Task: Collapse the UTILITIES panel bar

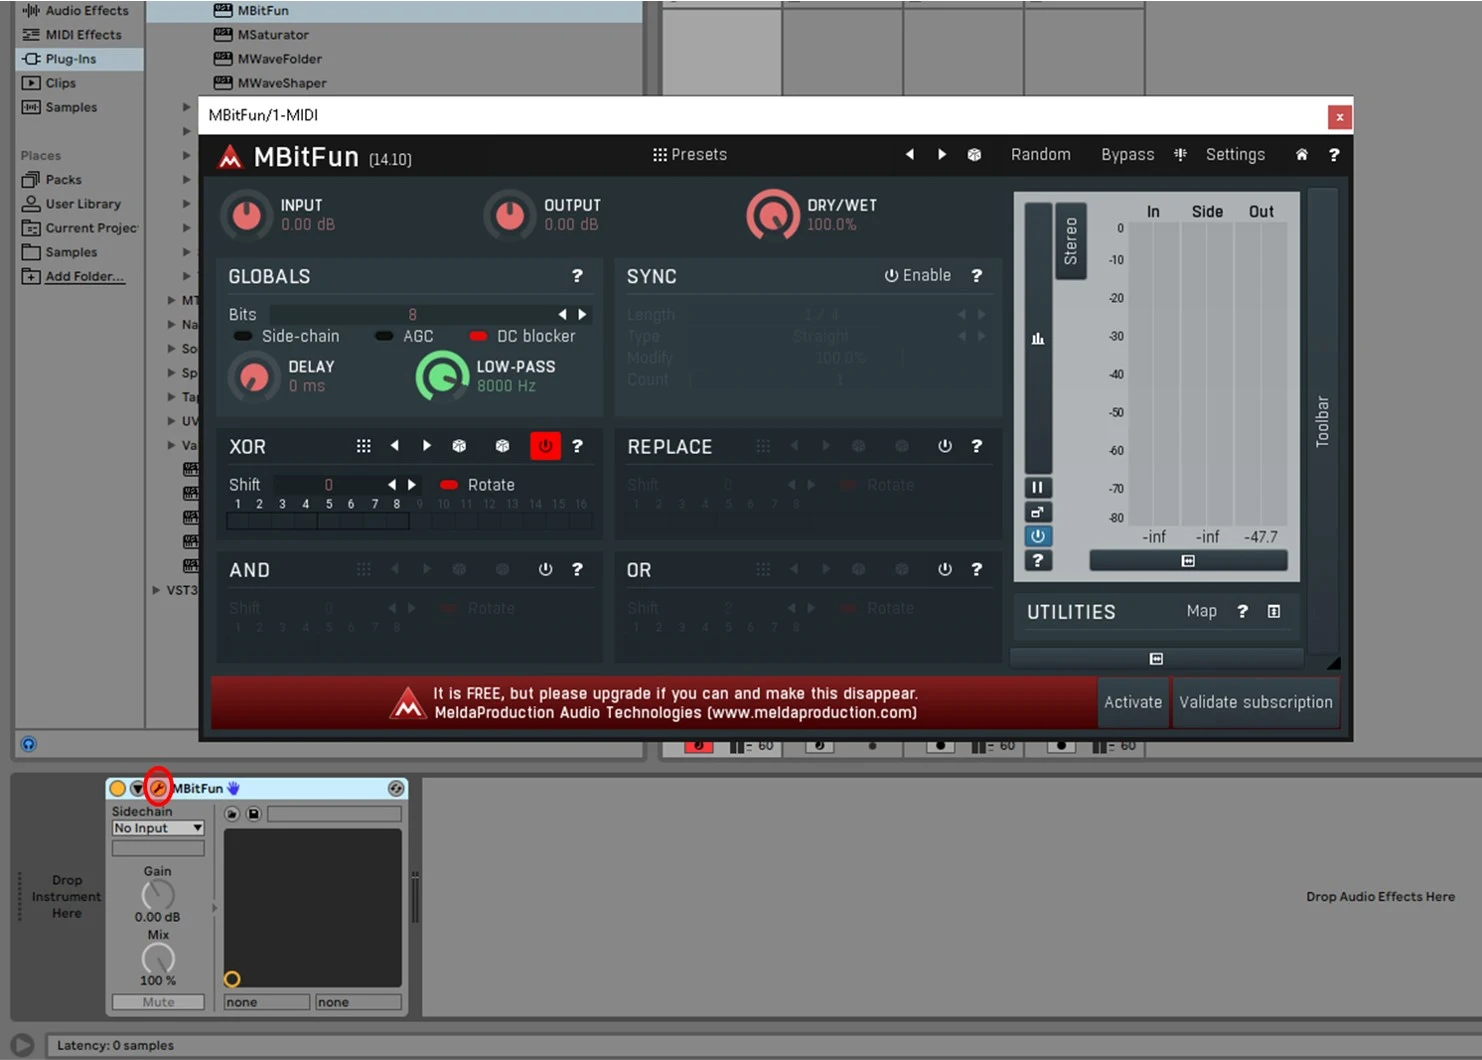Action: click(1156, 659)
